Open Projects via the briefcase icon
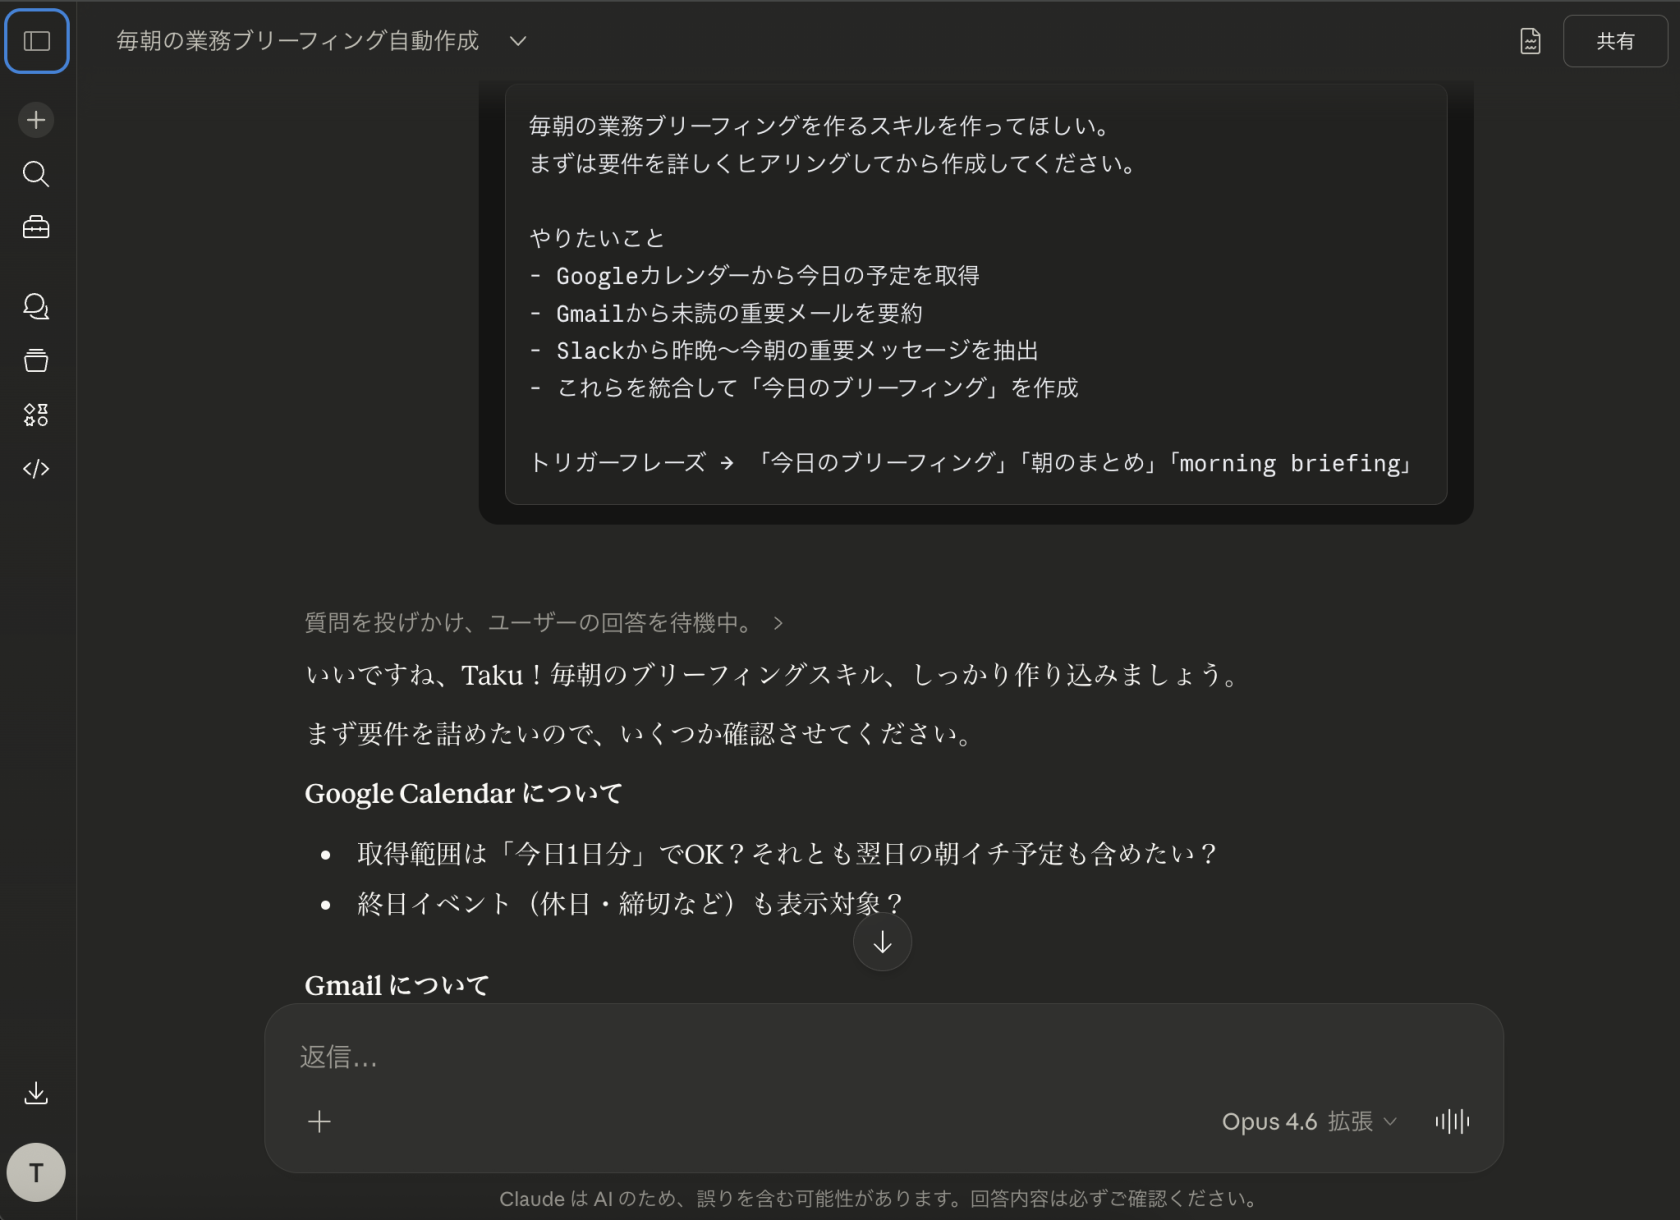The height and width of the screenshot is (1220, 1680). tap(36, 227)
